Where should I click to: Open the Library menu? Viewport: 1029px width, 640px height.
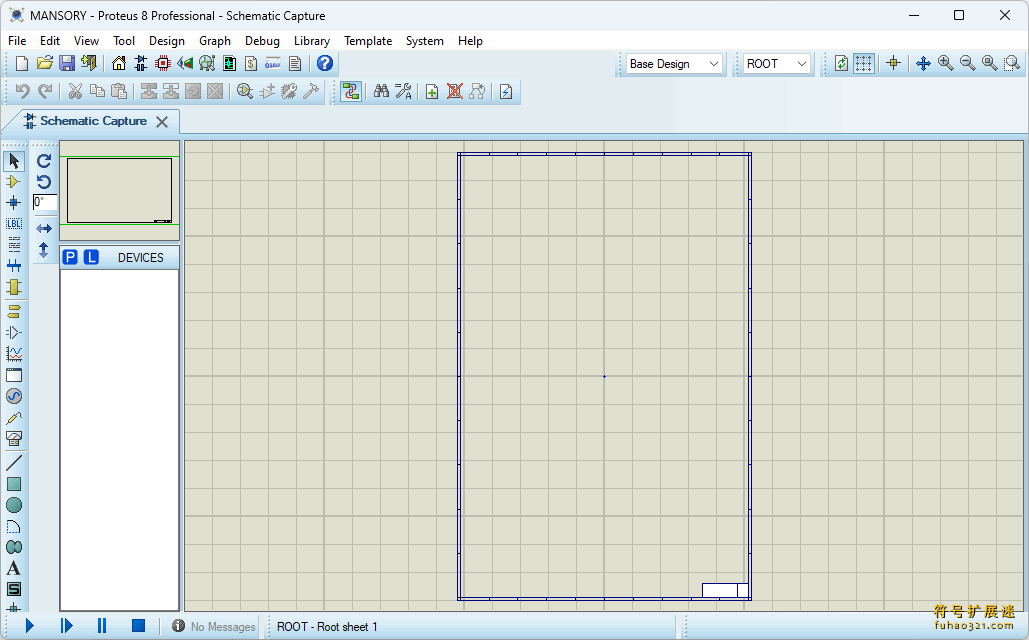[312, 41]
